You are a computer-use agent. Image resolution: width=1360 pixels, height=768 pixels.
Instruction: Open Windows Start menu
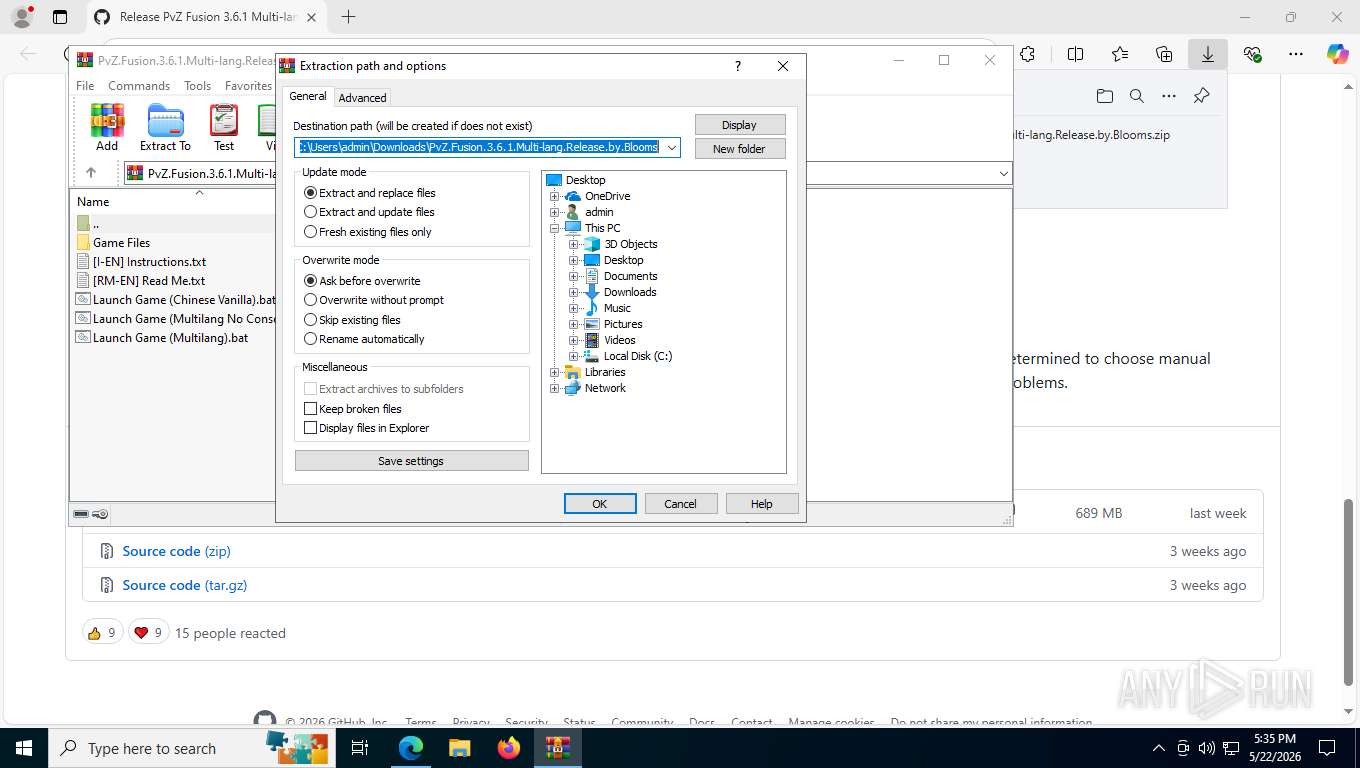click(24, 748)
